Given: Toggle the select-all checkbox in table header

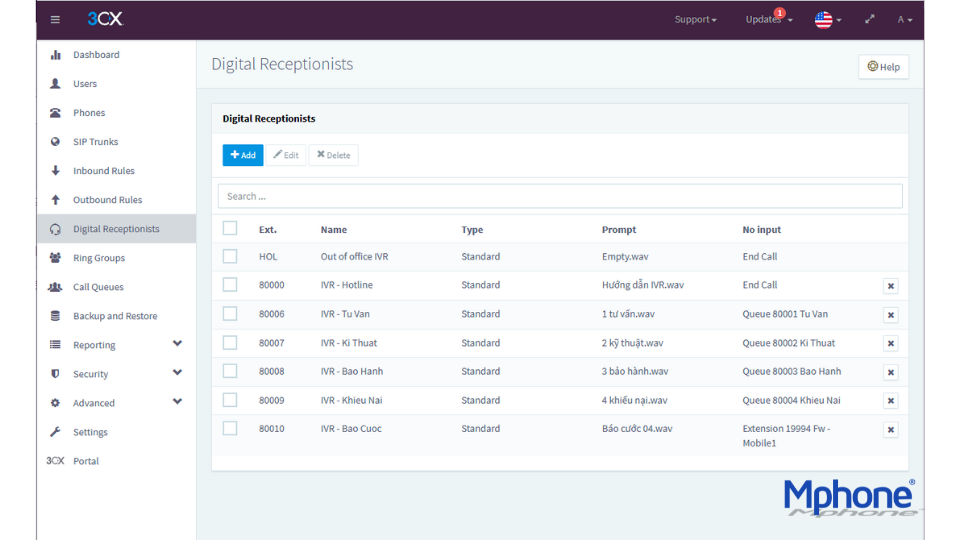Looking at the screenshot, I should tap(230, 228).
